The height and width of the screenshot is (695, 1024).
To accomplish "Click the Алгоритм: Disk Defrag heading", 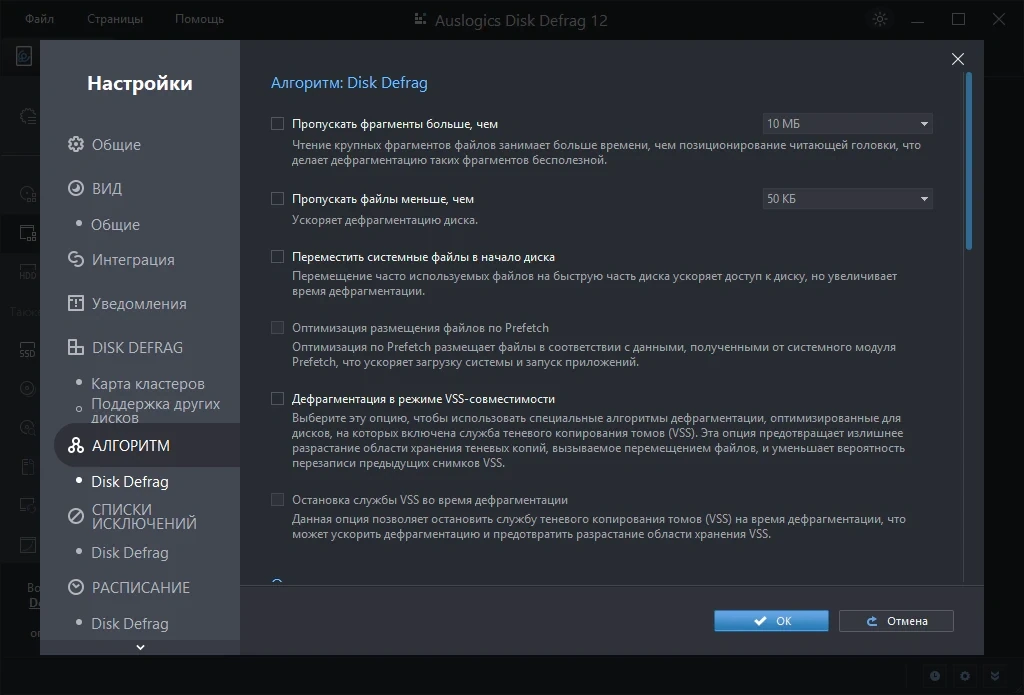I will 349,83.
